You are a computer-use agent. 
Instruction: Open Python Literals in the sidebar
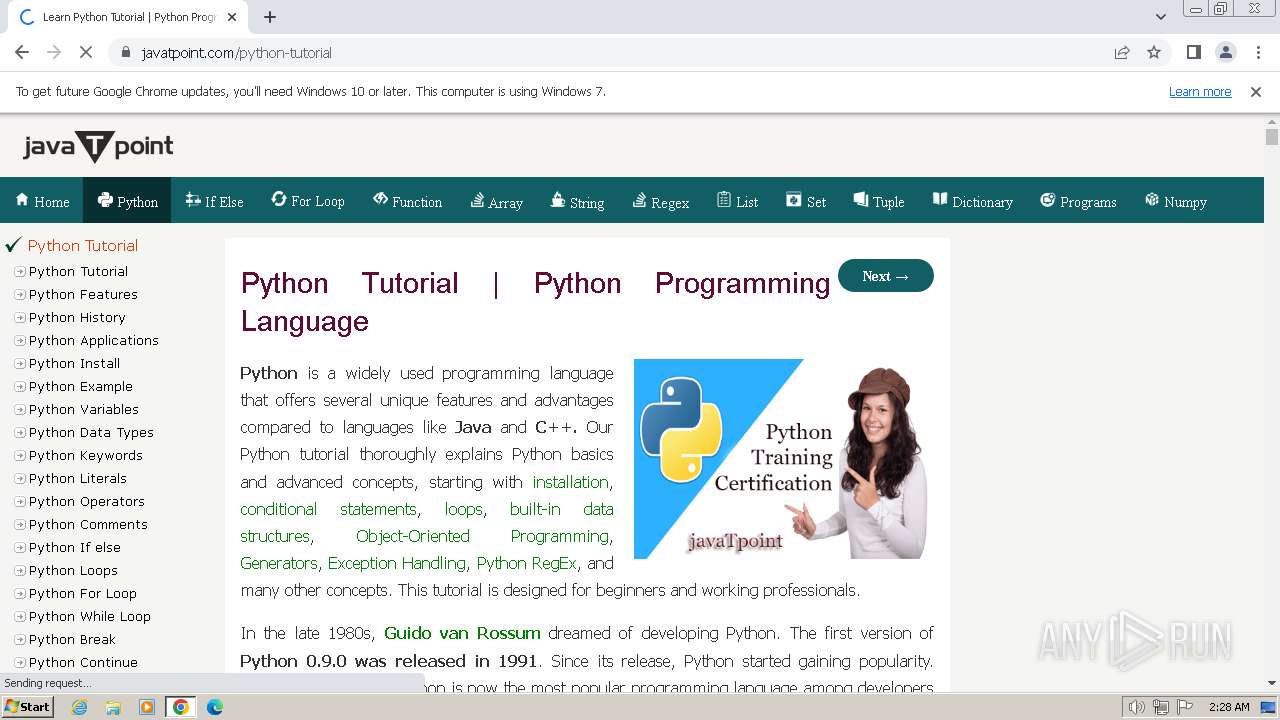[78, 479]
